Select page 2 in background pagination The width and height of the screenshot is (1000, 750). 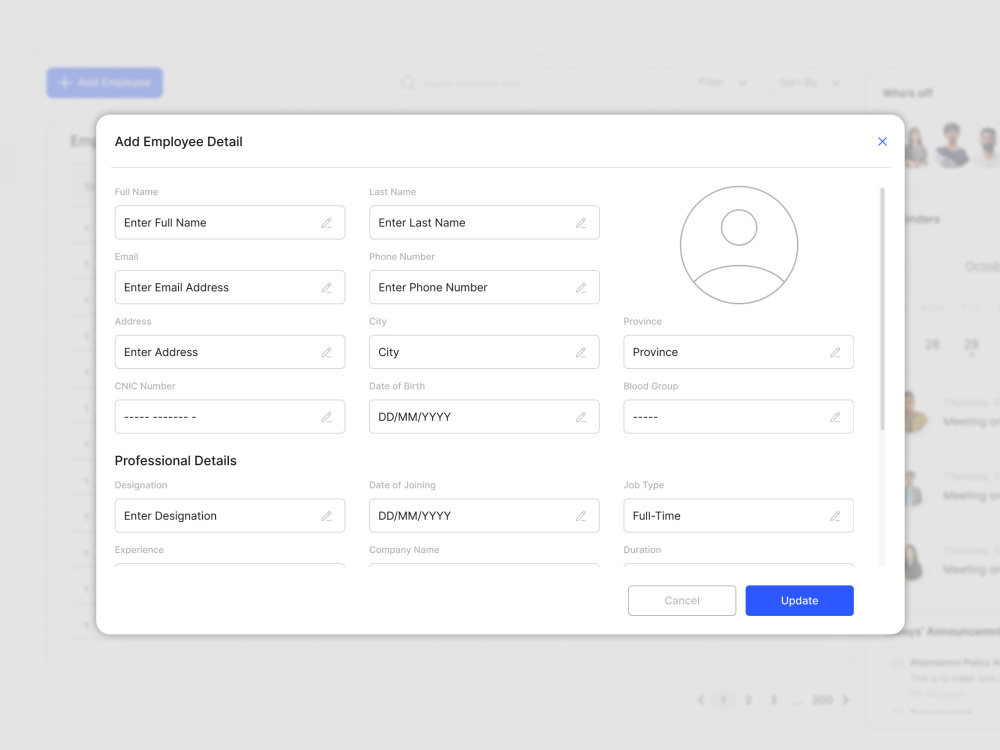tap(748, 700)
